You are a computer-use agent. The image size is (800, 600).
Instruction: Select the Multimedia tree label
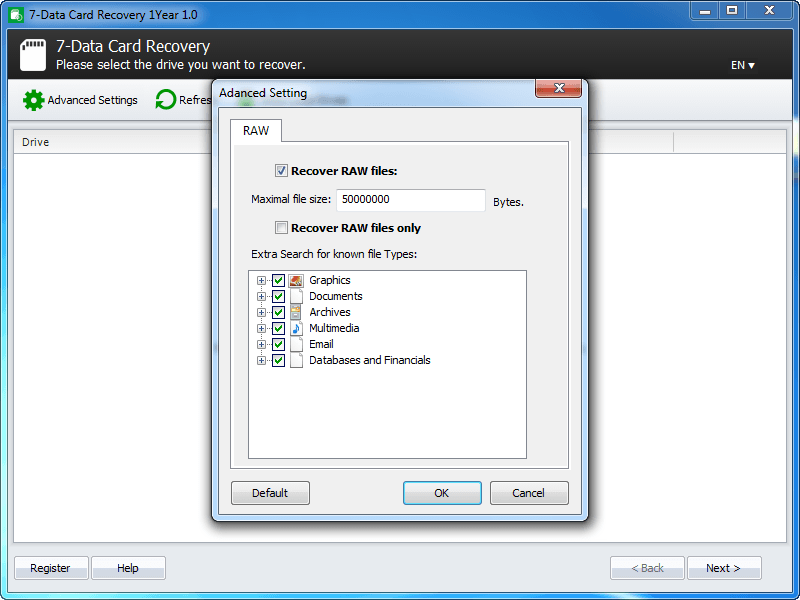point(334,328)
